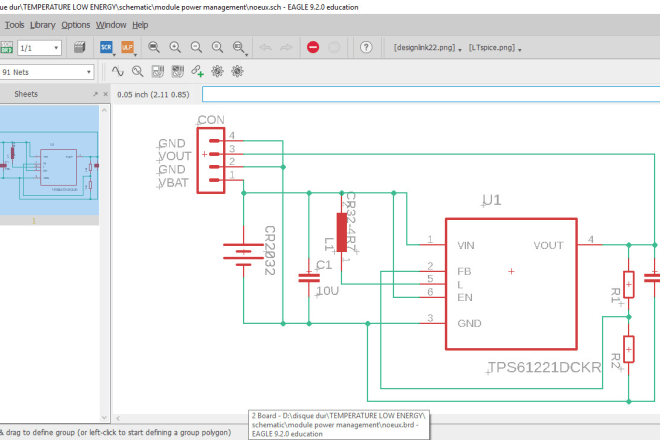
Task: Click the 10U capacitor value text
Action: [x=327, y=291]
